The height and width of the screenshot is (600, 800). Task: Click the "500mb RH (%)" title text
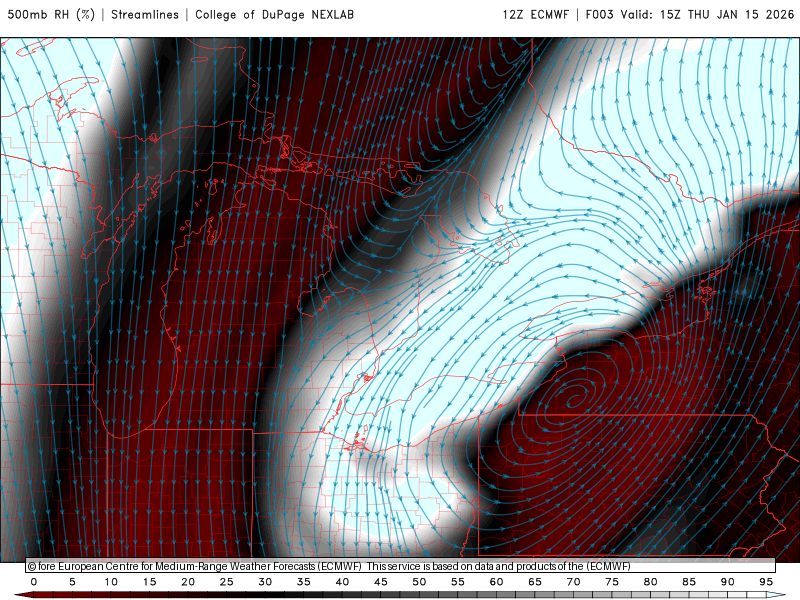(52, 15)
